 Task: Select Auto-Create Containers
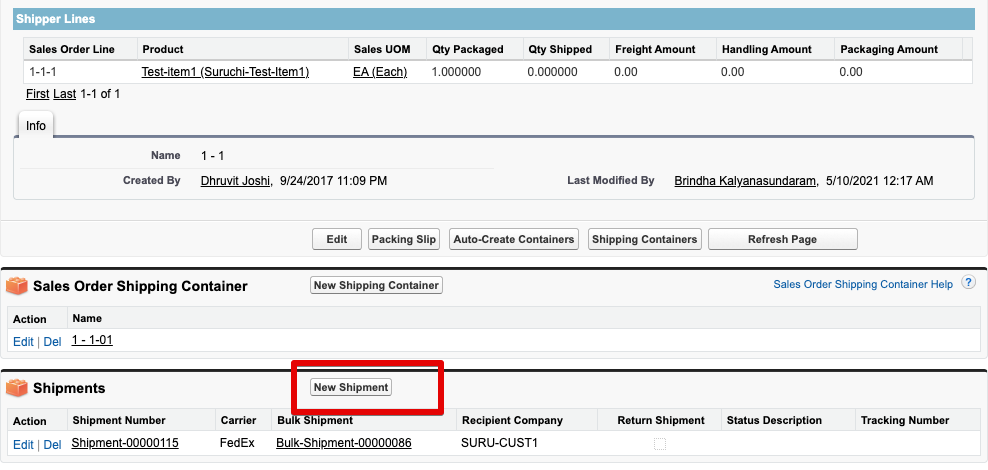(x=514, y=239)
